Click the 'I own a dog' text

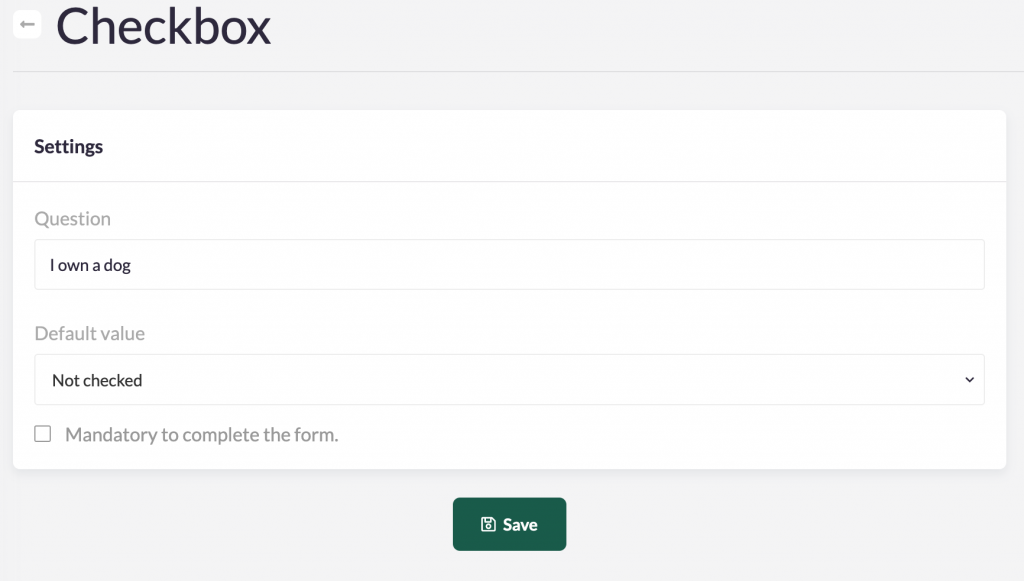(x=91, y=266)
